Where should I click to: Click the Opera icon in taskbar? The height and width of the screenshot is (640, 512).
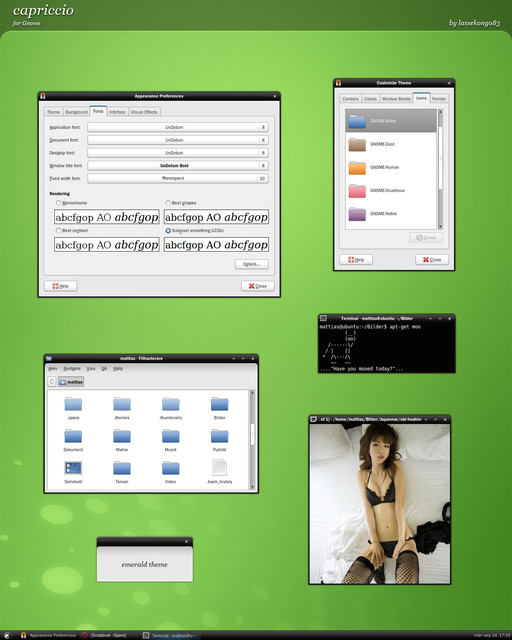(85, 635)
